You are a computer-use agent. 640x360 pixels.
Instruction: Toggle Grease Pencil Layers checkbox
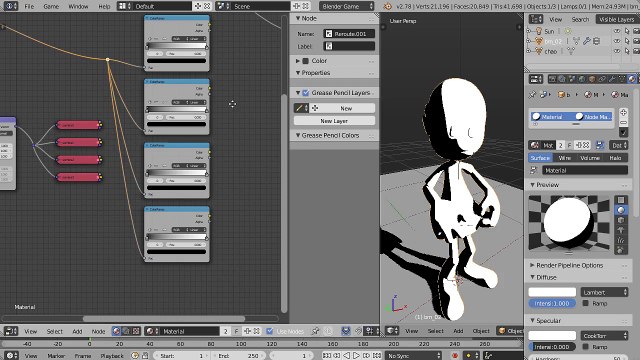305,93
